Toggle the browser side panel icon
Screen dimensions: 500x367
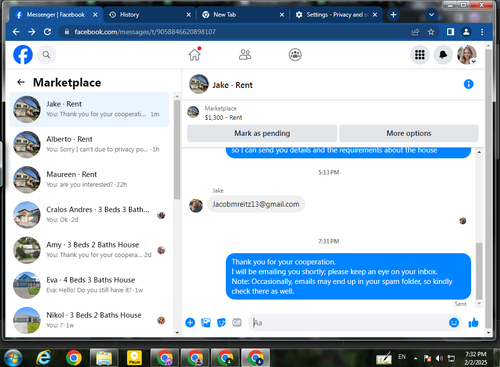click(450, 32)
